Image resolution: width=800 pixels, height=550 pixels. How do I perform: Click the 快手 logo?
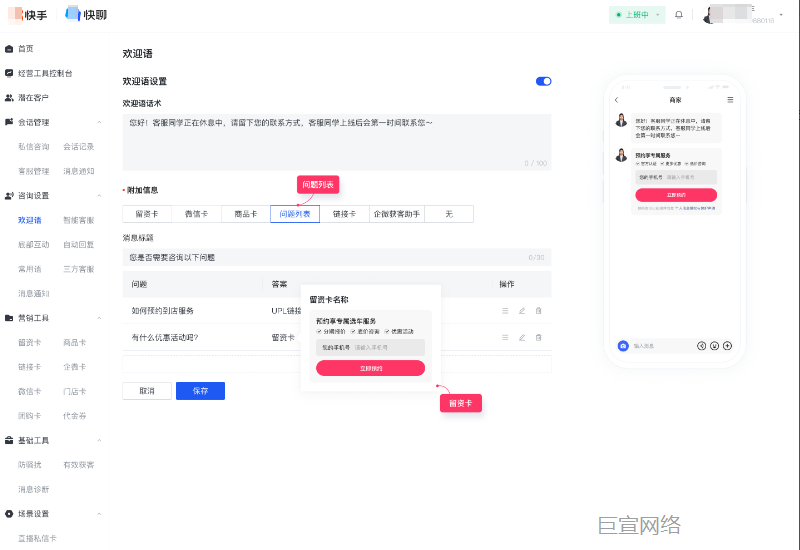(x=28, y=15)
